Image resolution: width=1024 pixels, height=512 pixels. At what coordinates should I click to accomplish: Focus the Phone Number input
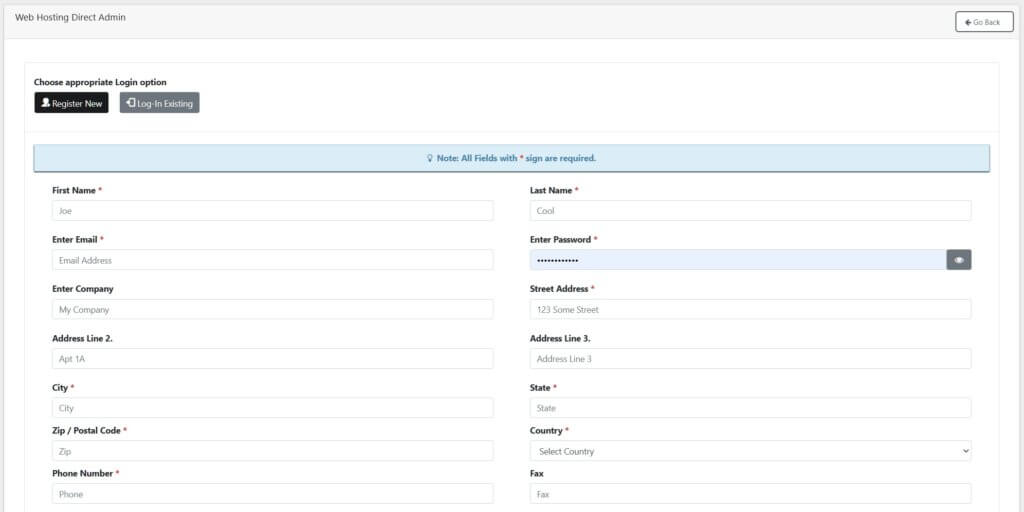click(272, 494)
